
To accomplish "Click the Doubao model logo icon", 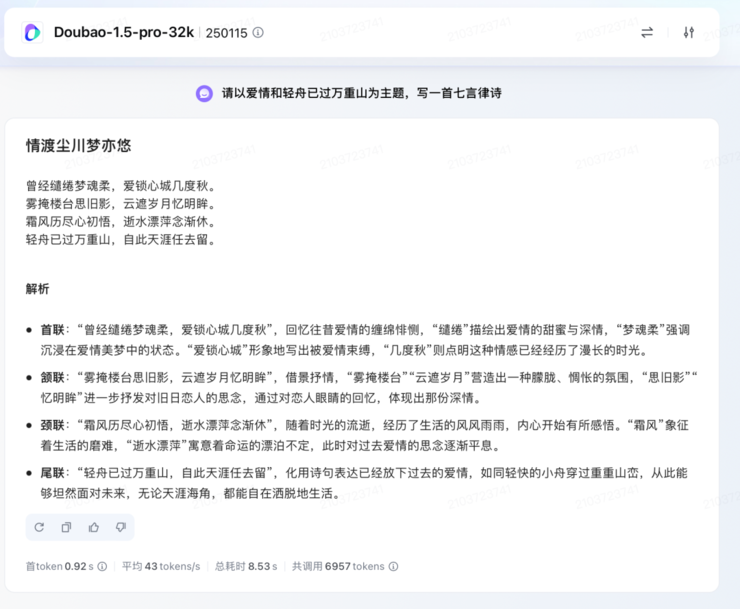I will 33,32.
